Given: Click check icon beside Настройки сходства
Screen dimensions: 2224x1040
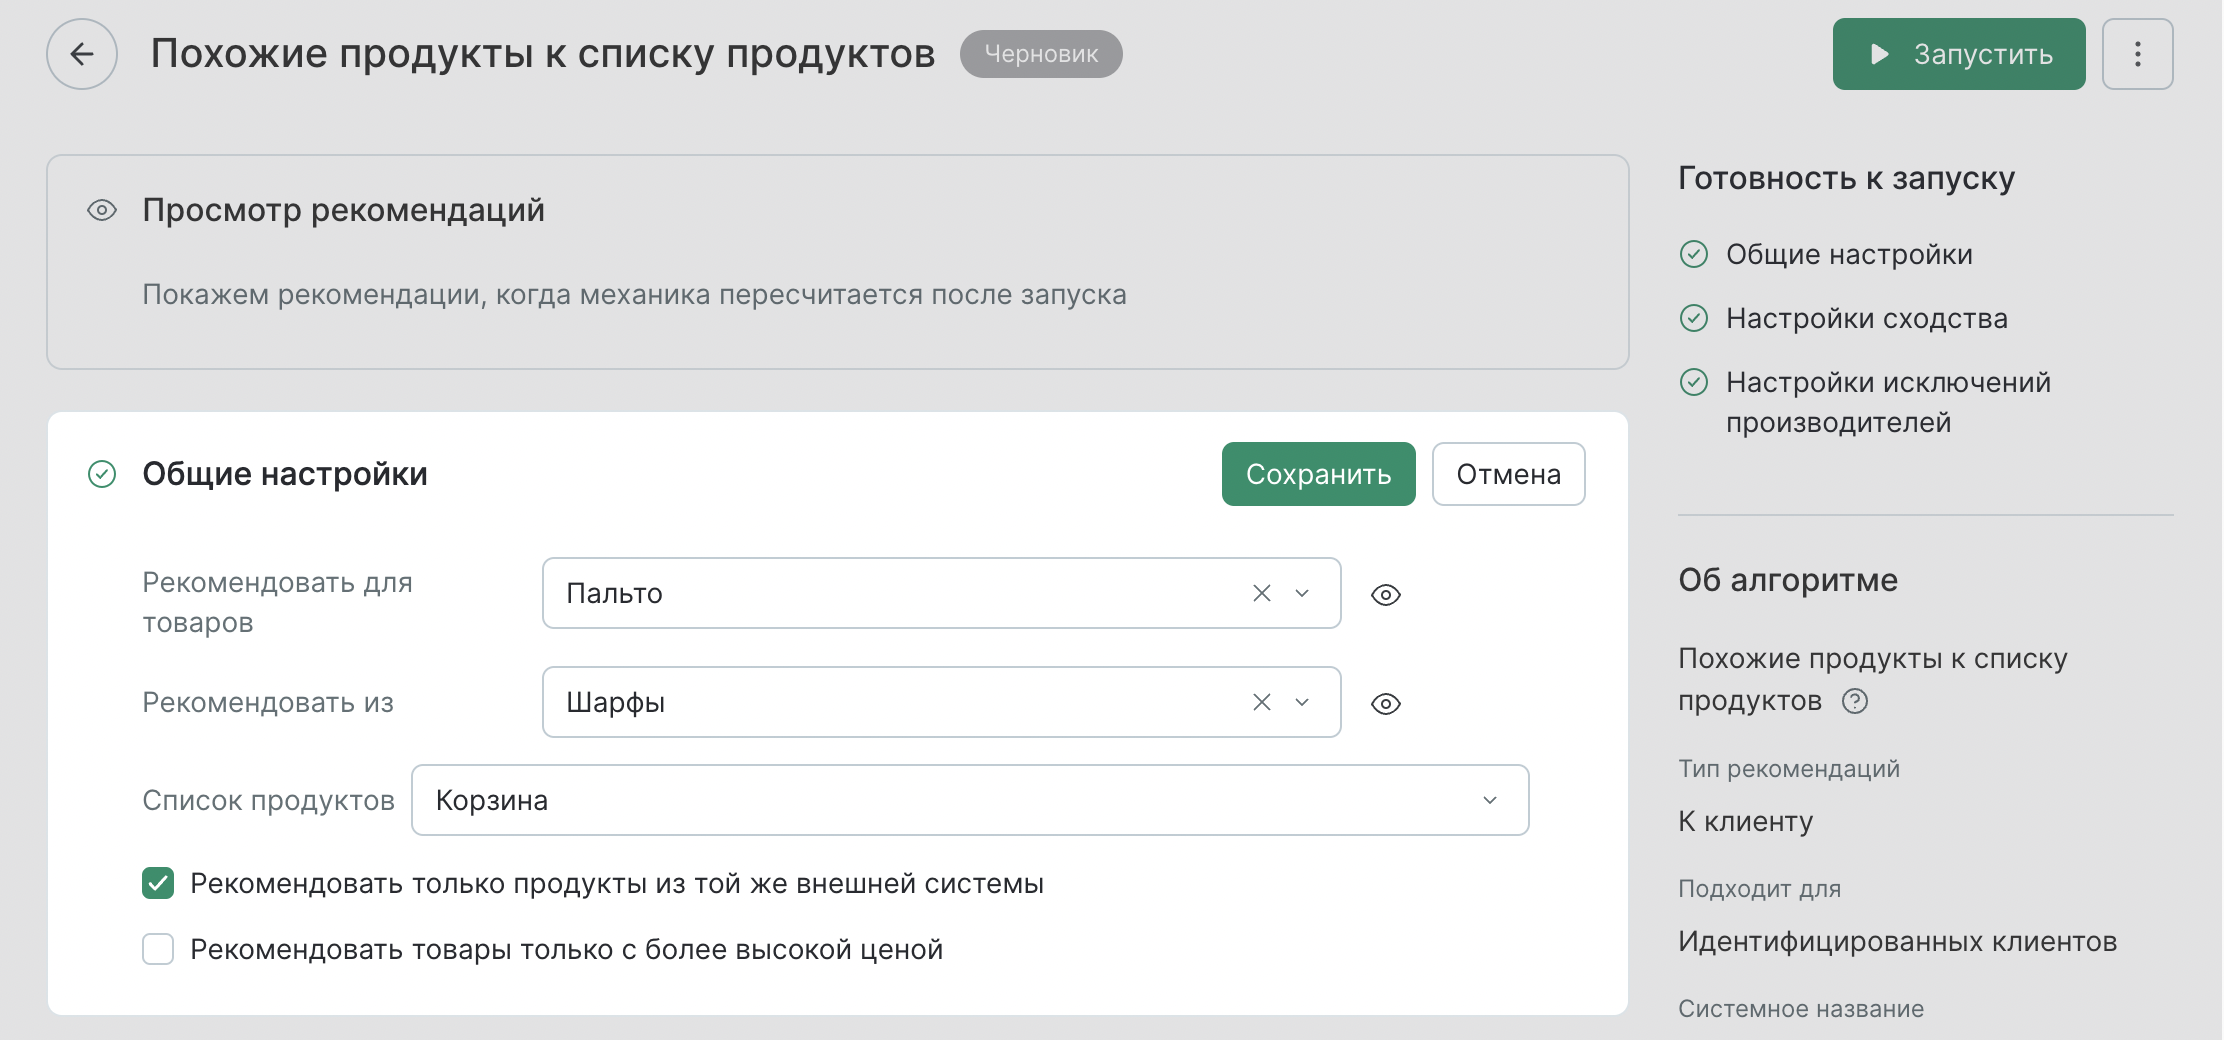Looking at the screenshot, I should [1694, 318].
